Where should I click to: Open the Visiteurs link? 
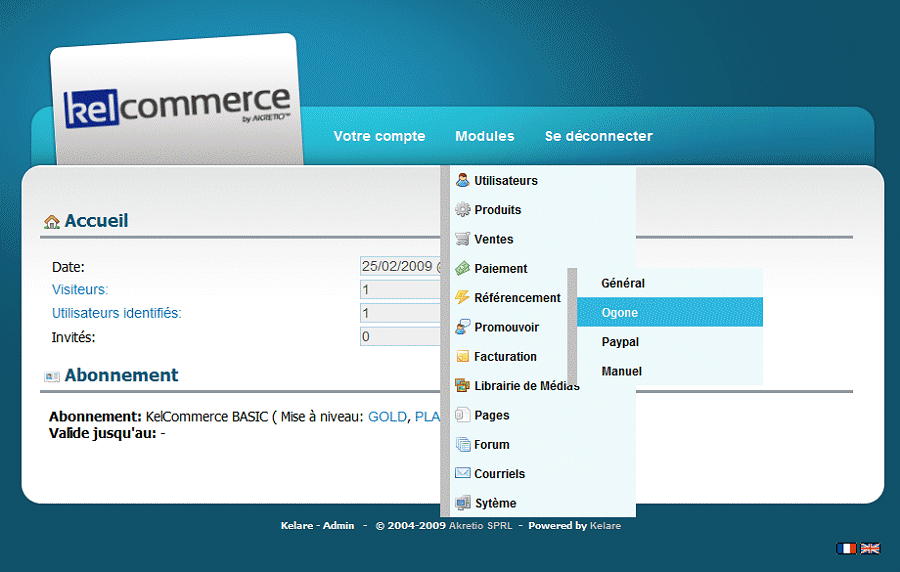tap(80, 290)
